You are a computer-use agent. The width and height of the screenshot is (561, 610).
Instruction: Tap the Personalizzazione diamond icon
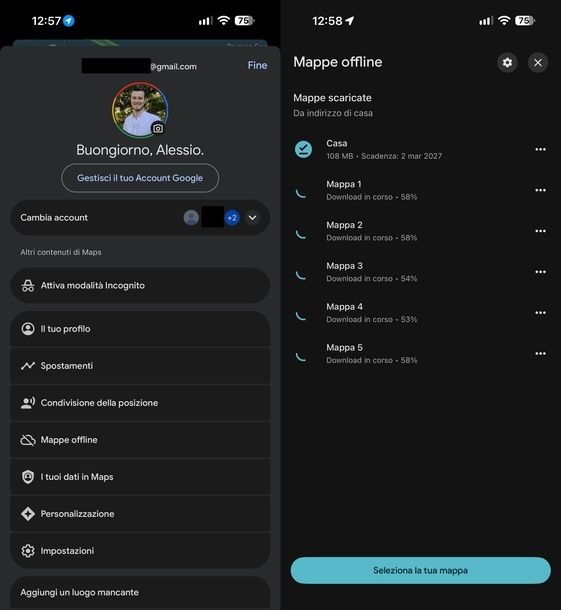[28, 514]
